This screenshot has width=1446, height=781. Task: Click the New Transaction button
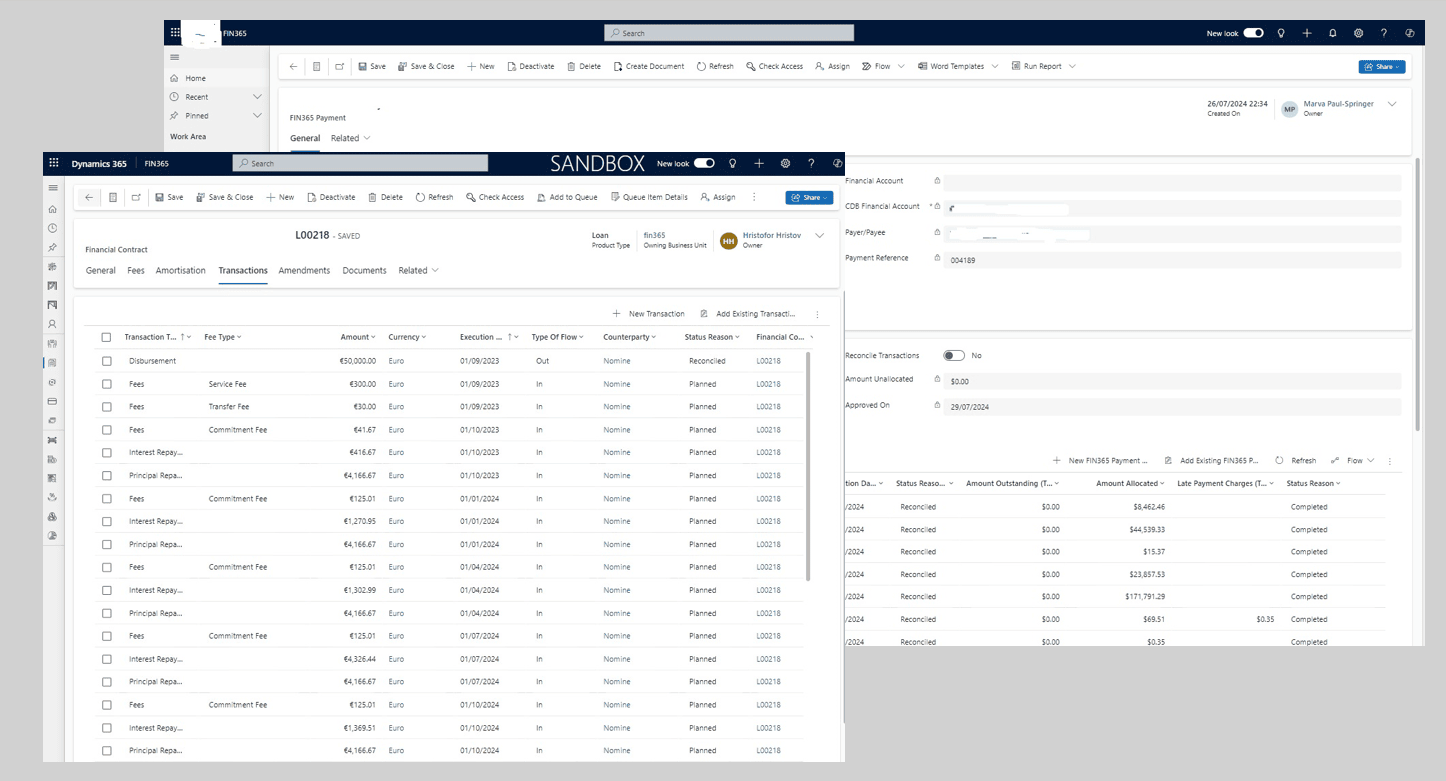pyautogui.click(x=649, y=314)
